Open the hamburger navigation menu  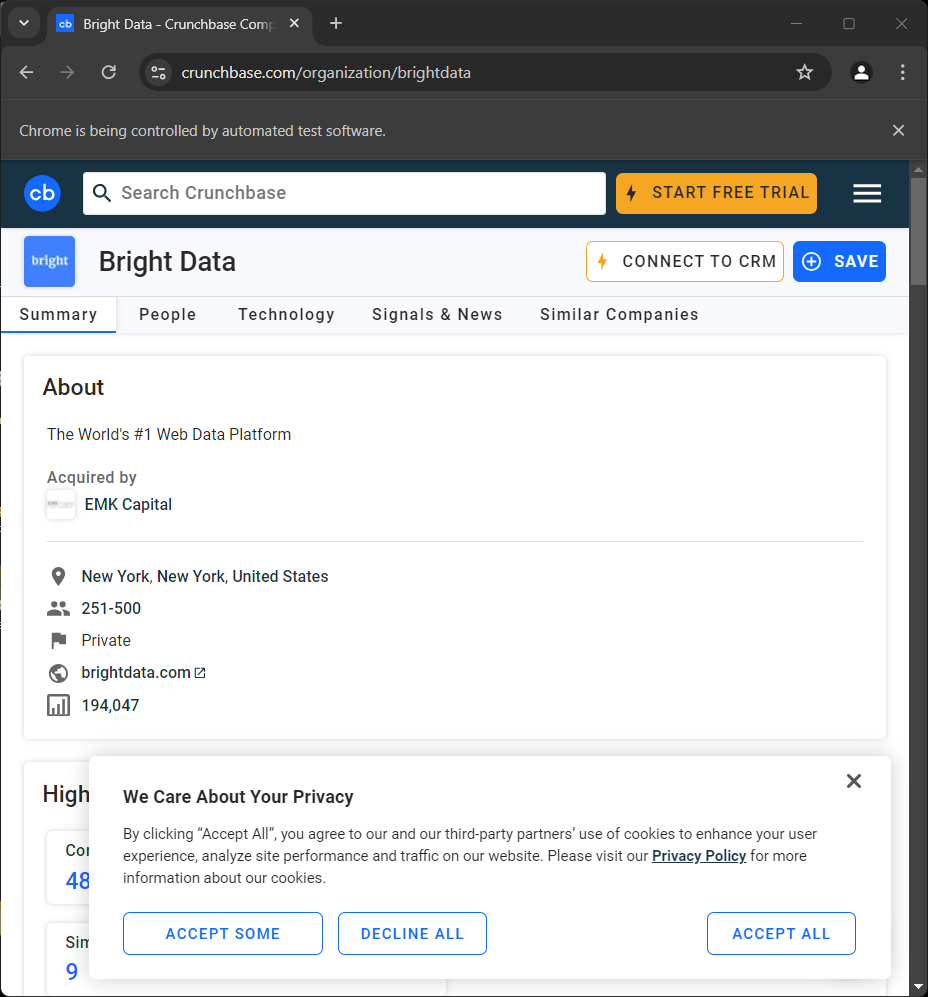click(x=866, y=193)
